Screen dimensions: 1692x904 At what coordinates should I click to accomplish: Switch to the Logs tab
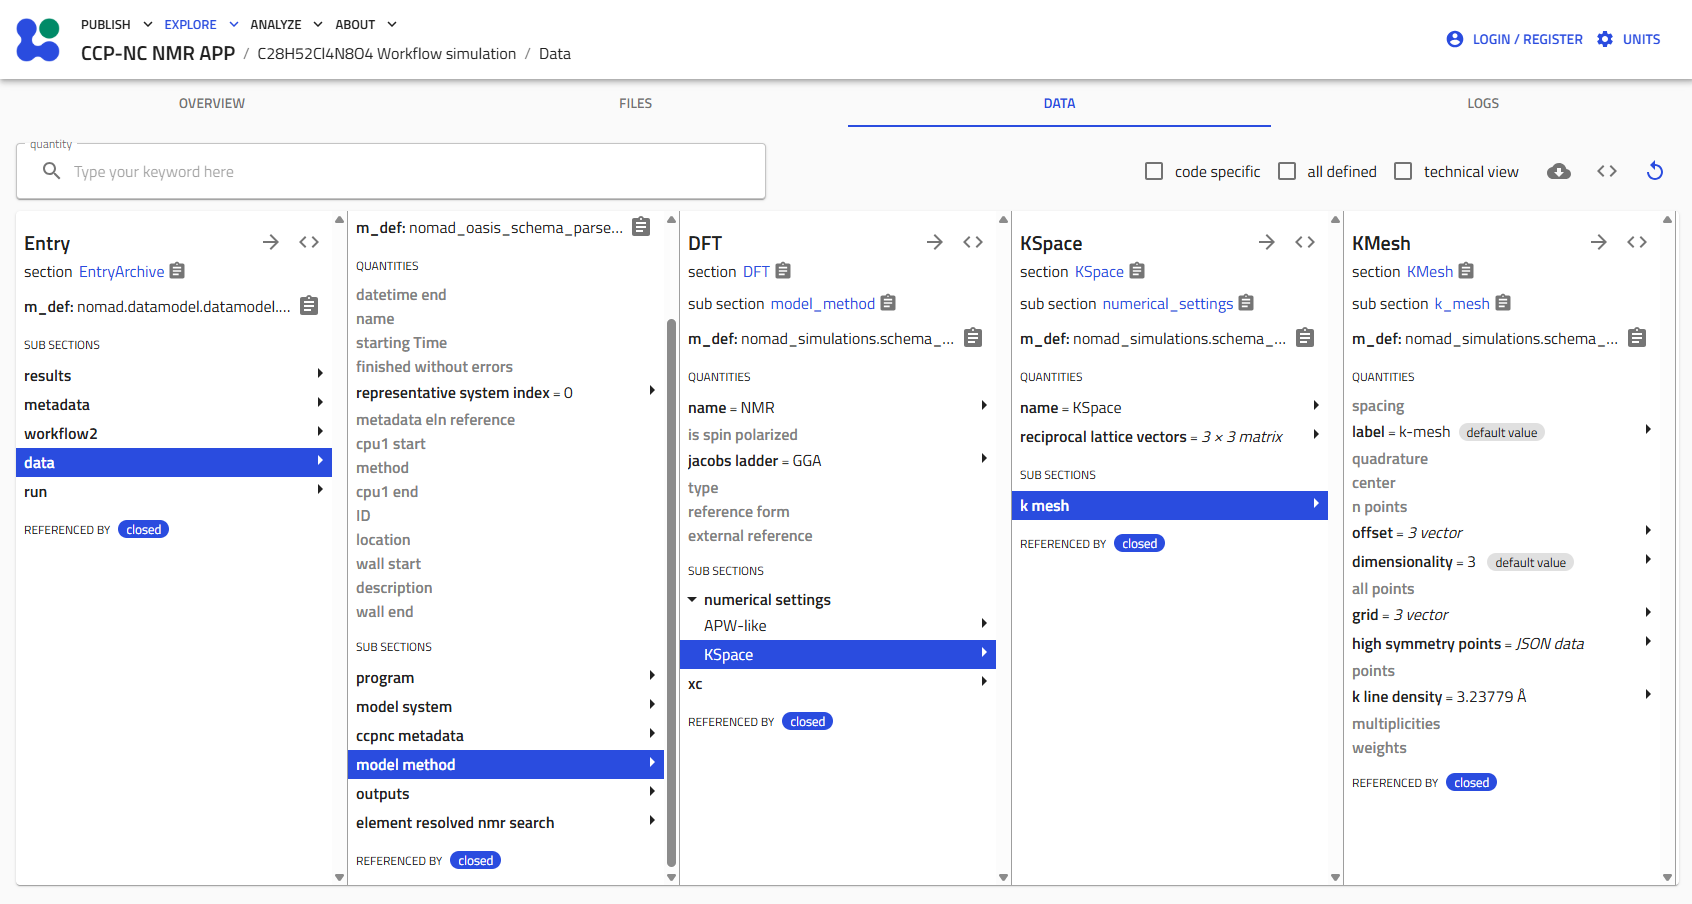click(x=1483, y=103)
